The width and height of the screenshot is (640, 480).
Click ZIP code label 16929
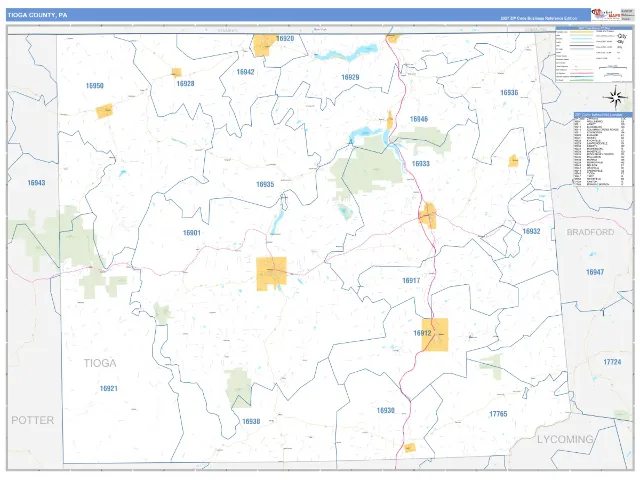click(x=350, y=77)
